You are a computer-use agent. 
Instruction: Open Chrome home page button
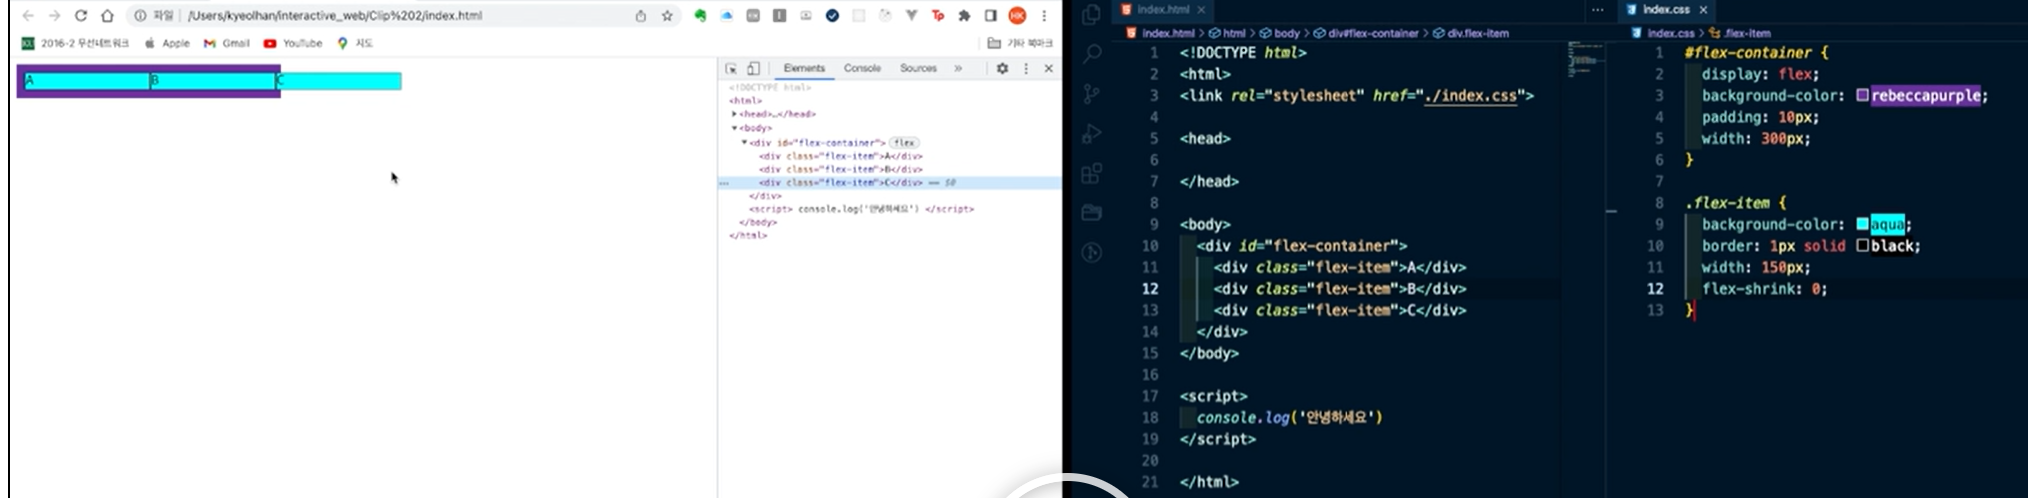pos(108,16)
